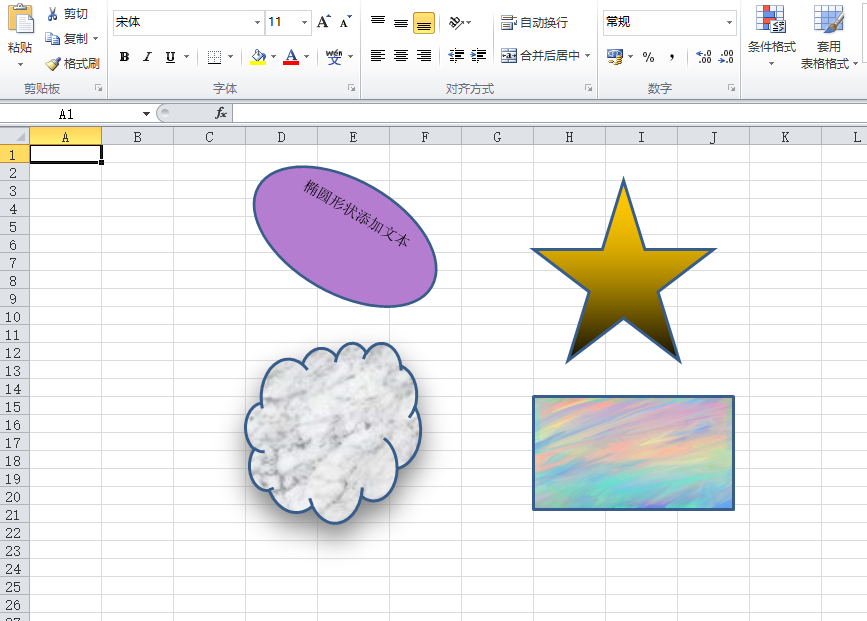867x621 pixels.
Task: Apply comma style number format
Action: (x=672, y=56)
